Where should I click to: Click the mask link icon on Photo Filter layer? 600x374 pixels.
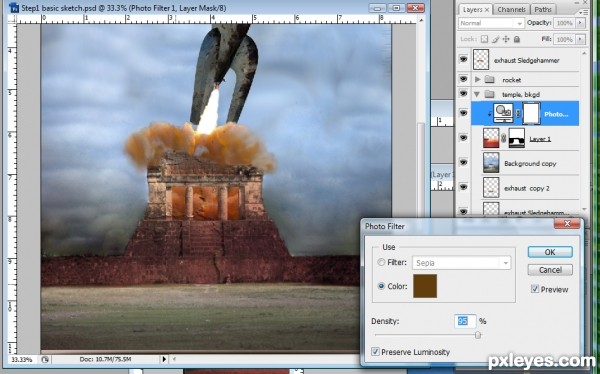point(518,113)
